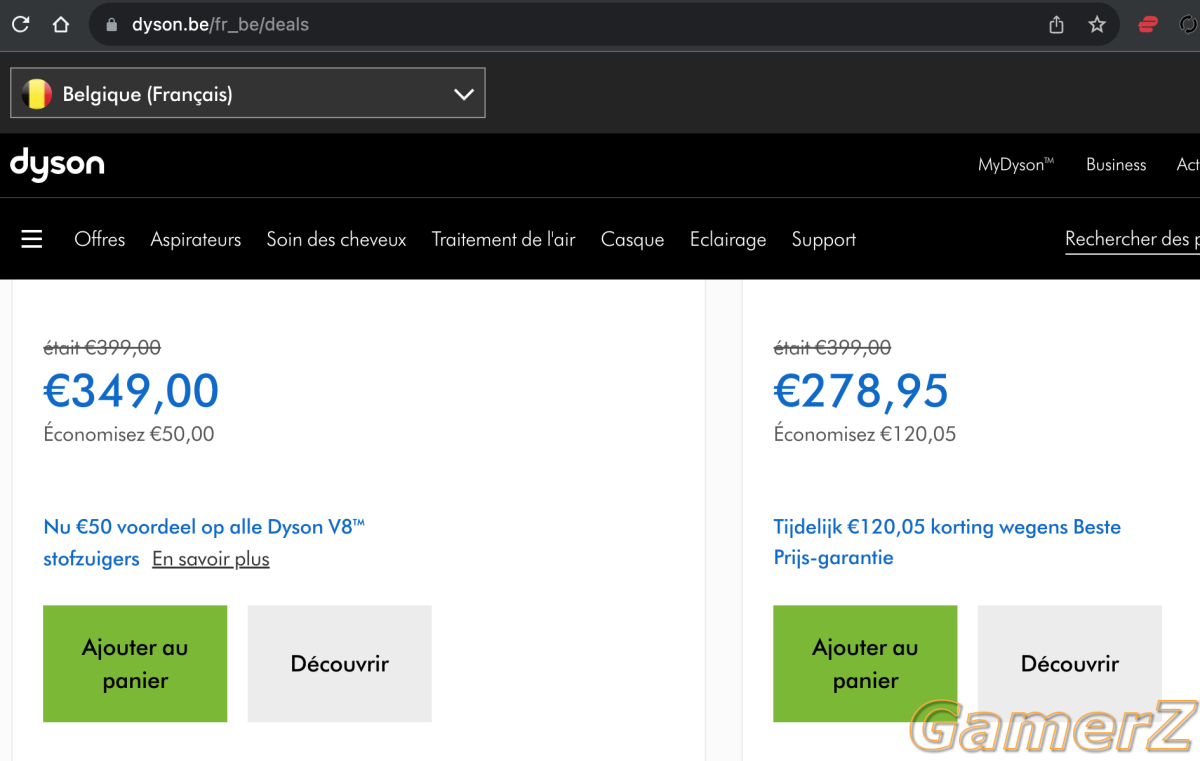Viewport: 1200px width, 761px height.
Task: Open the Business link
Action: [1116, 164]
